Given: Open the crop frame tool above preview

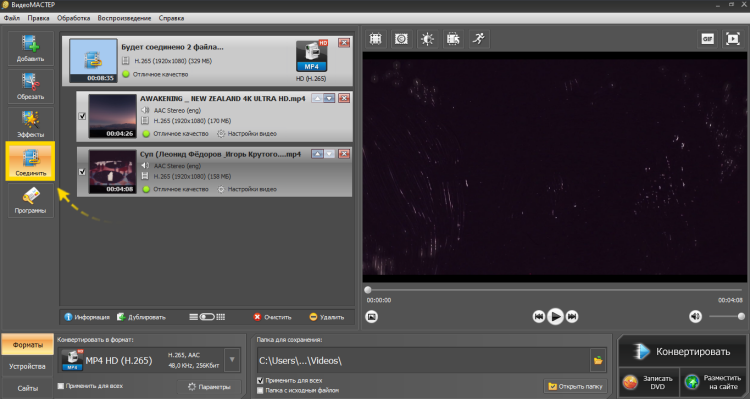Looking at the screenshot, I should pos(375,39).
